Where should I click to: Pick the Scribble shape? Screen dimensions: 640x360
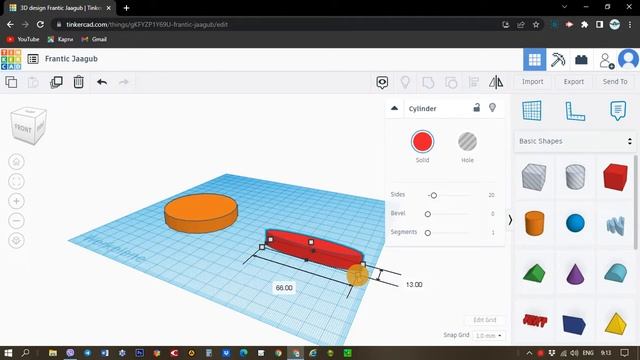(616, 226)
